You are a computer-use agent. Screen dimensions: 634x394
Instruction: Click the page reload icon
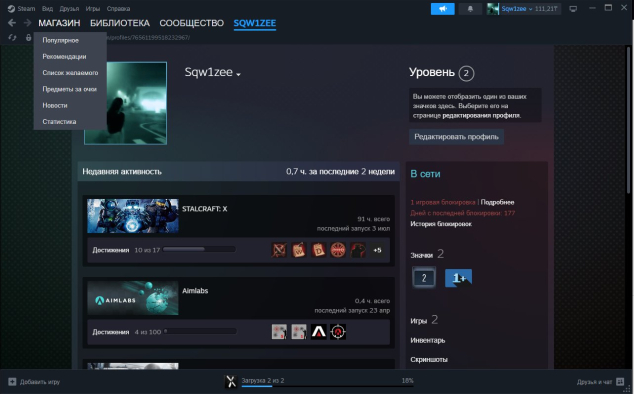(x=12, y=38)
